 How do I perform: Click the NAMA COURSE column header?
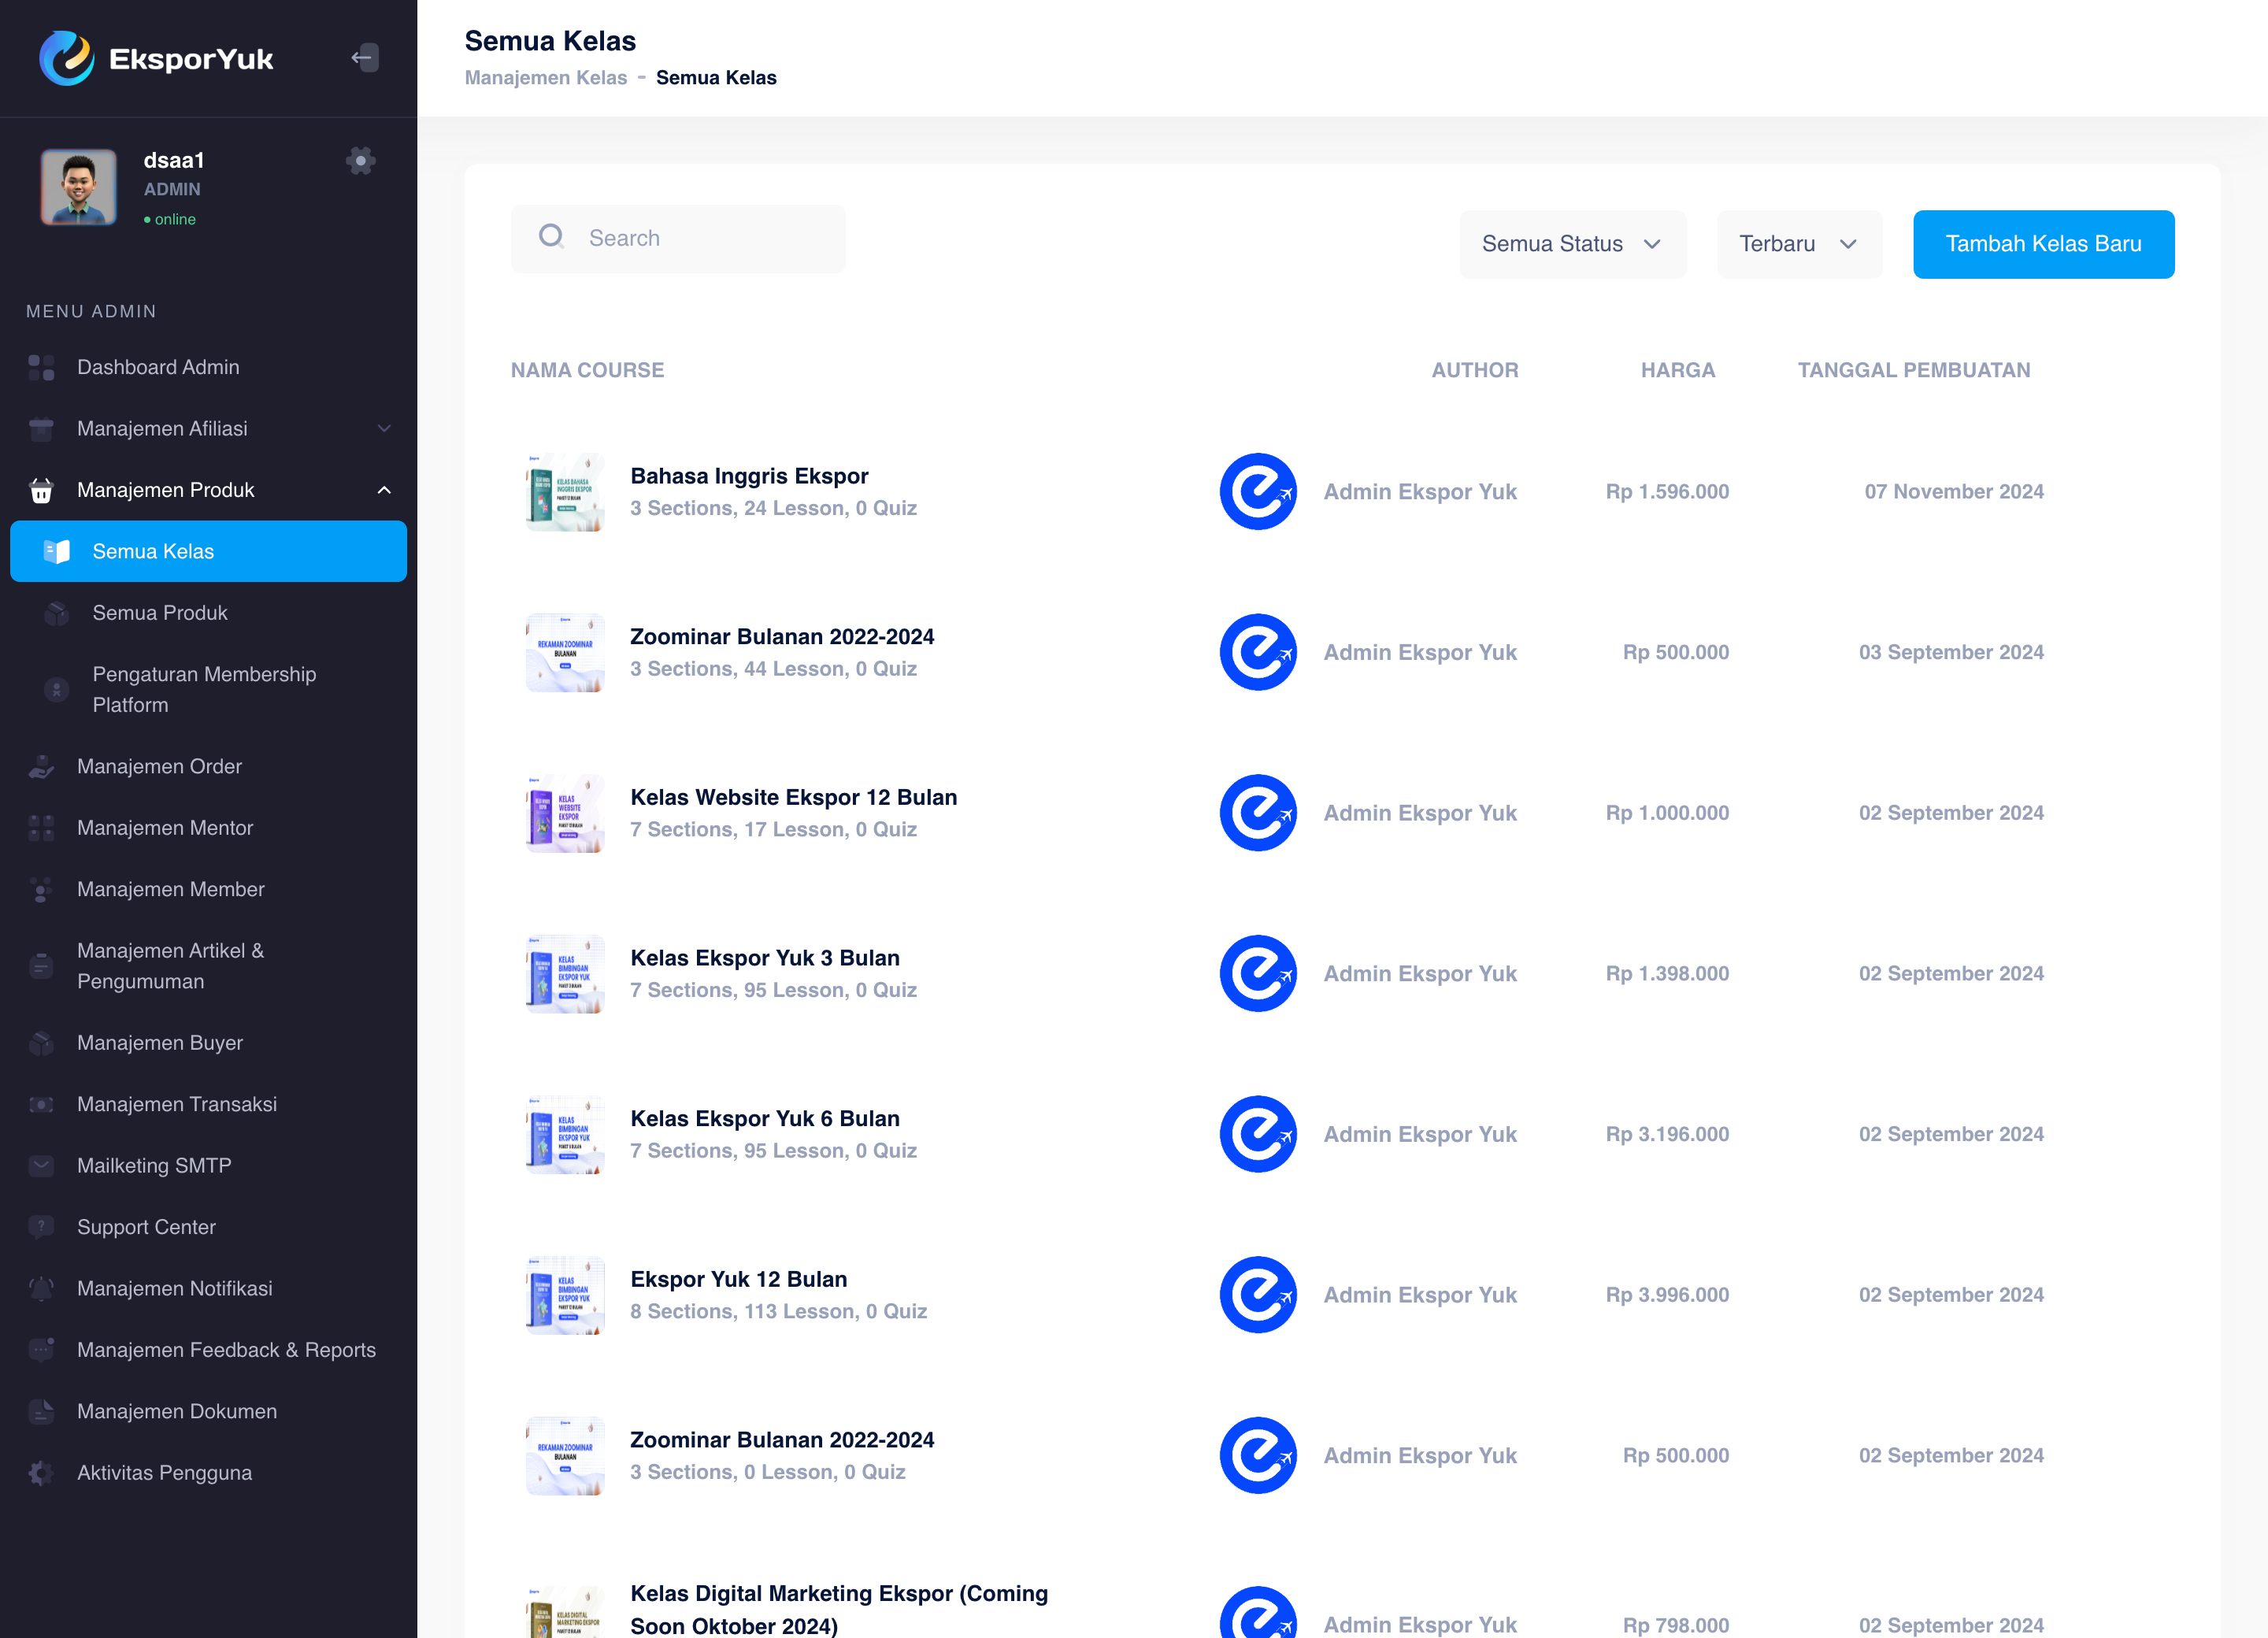tap(587, 370)
